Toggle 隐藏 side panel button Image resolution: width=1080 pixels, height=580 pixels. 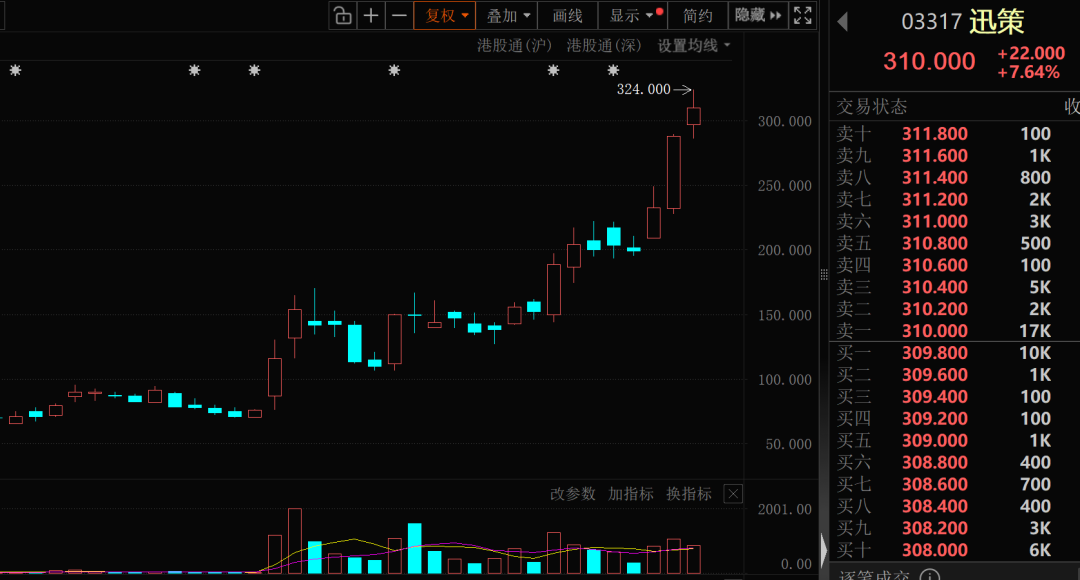(x=758, y=15)
